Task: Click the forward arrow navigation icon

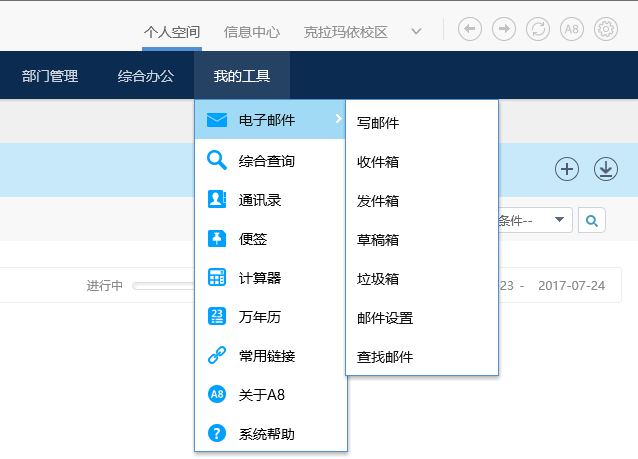Action: tap(504, 29)
